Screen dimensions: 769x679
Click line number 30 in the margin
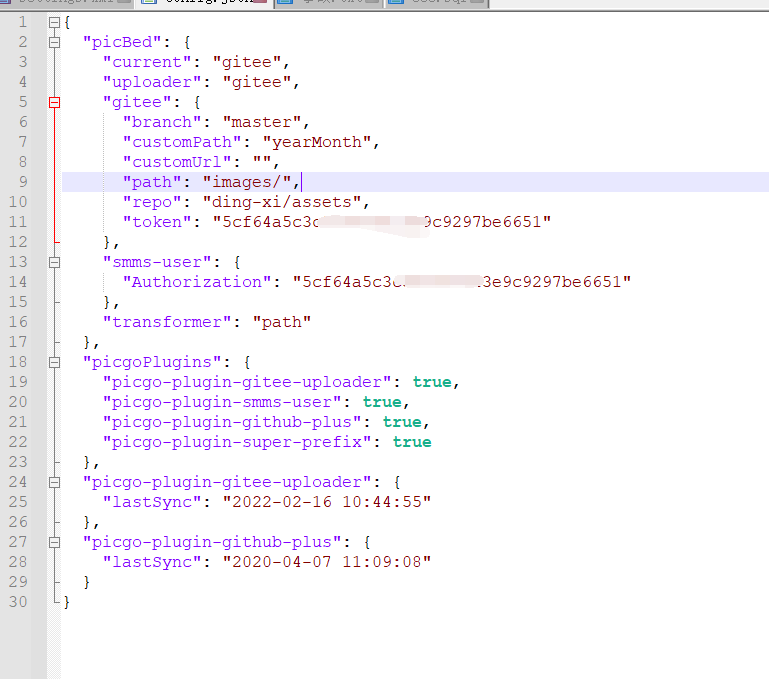pos(18,602)
